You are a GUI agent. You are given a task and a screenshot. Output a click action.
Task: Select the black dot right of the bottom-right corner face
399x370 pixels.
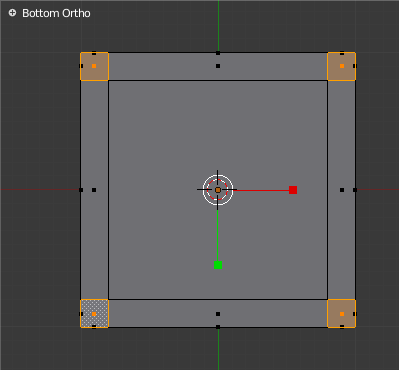[355, 314]
